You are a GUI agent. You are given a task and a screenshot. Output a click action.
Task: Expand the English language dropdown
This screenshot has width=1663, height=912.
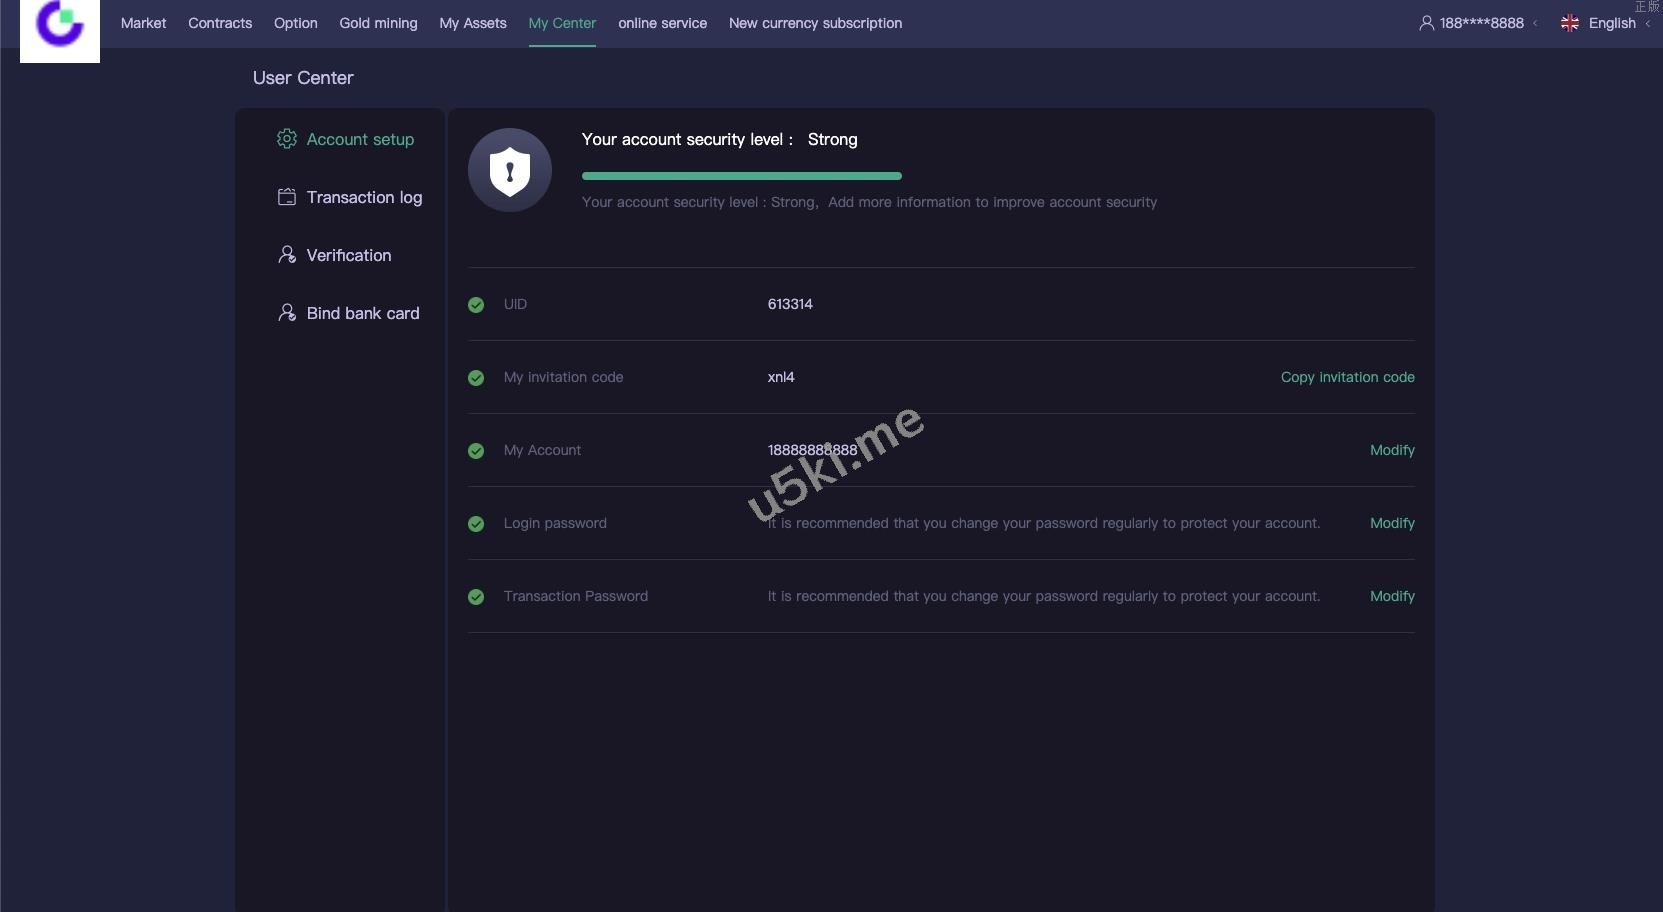point(1612,23)
